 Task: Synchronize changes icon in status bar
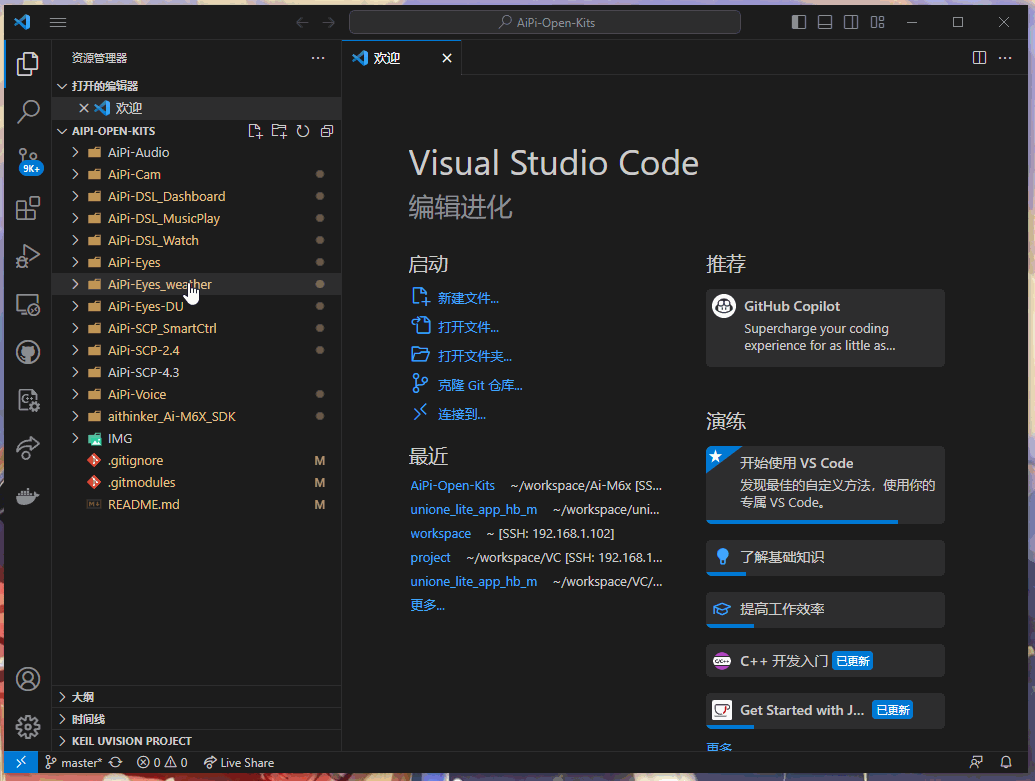(x=116, y=763)
